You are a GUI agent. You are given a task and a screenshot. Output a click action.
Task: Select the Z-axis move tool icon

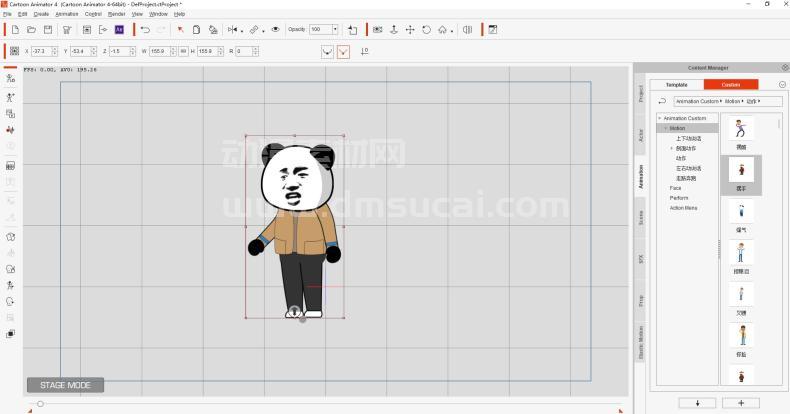coord(394,30)
